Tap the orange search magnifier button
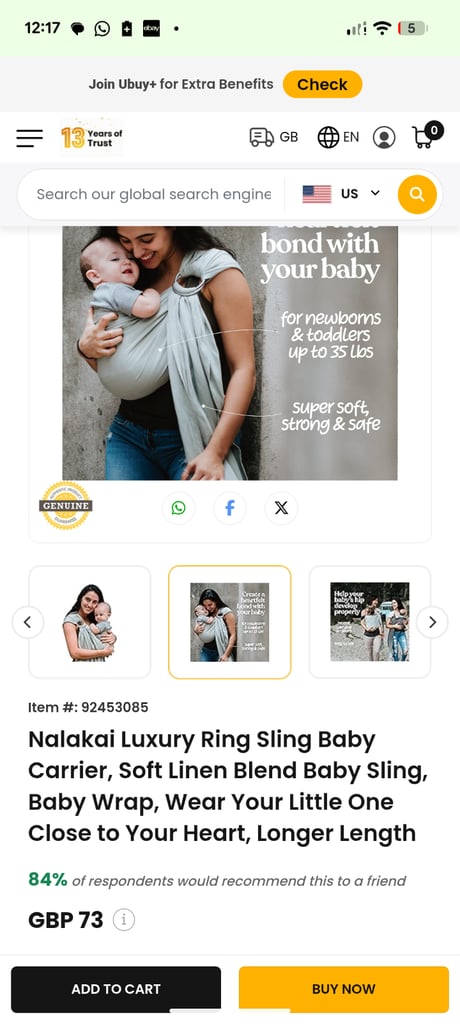 click(417, 195)
